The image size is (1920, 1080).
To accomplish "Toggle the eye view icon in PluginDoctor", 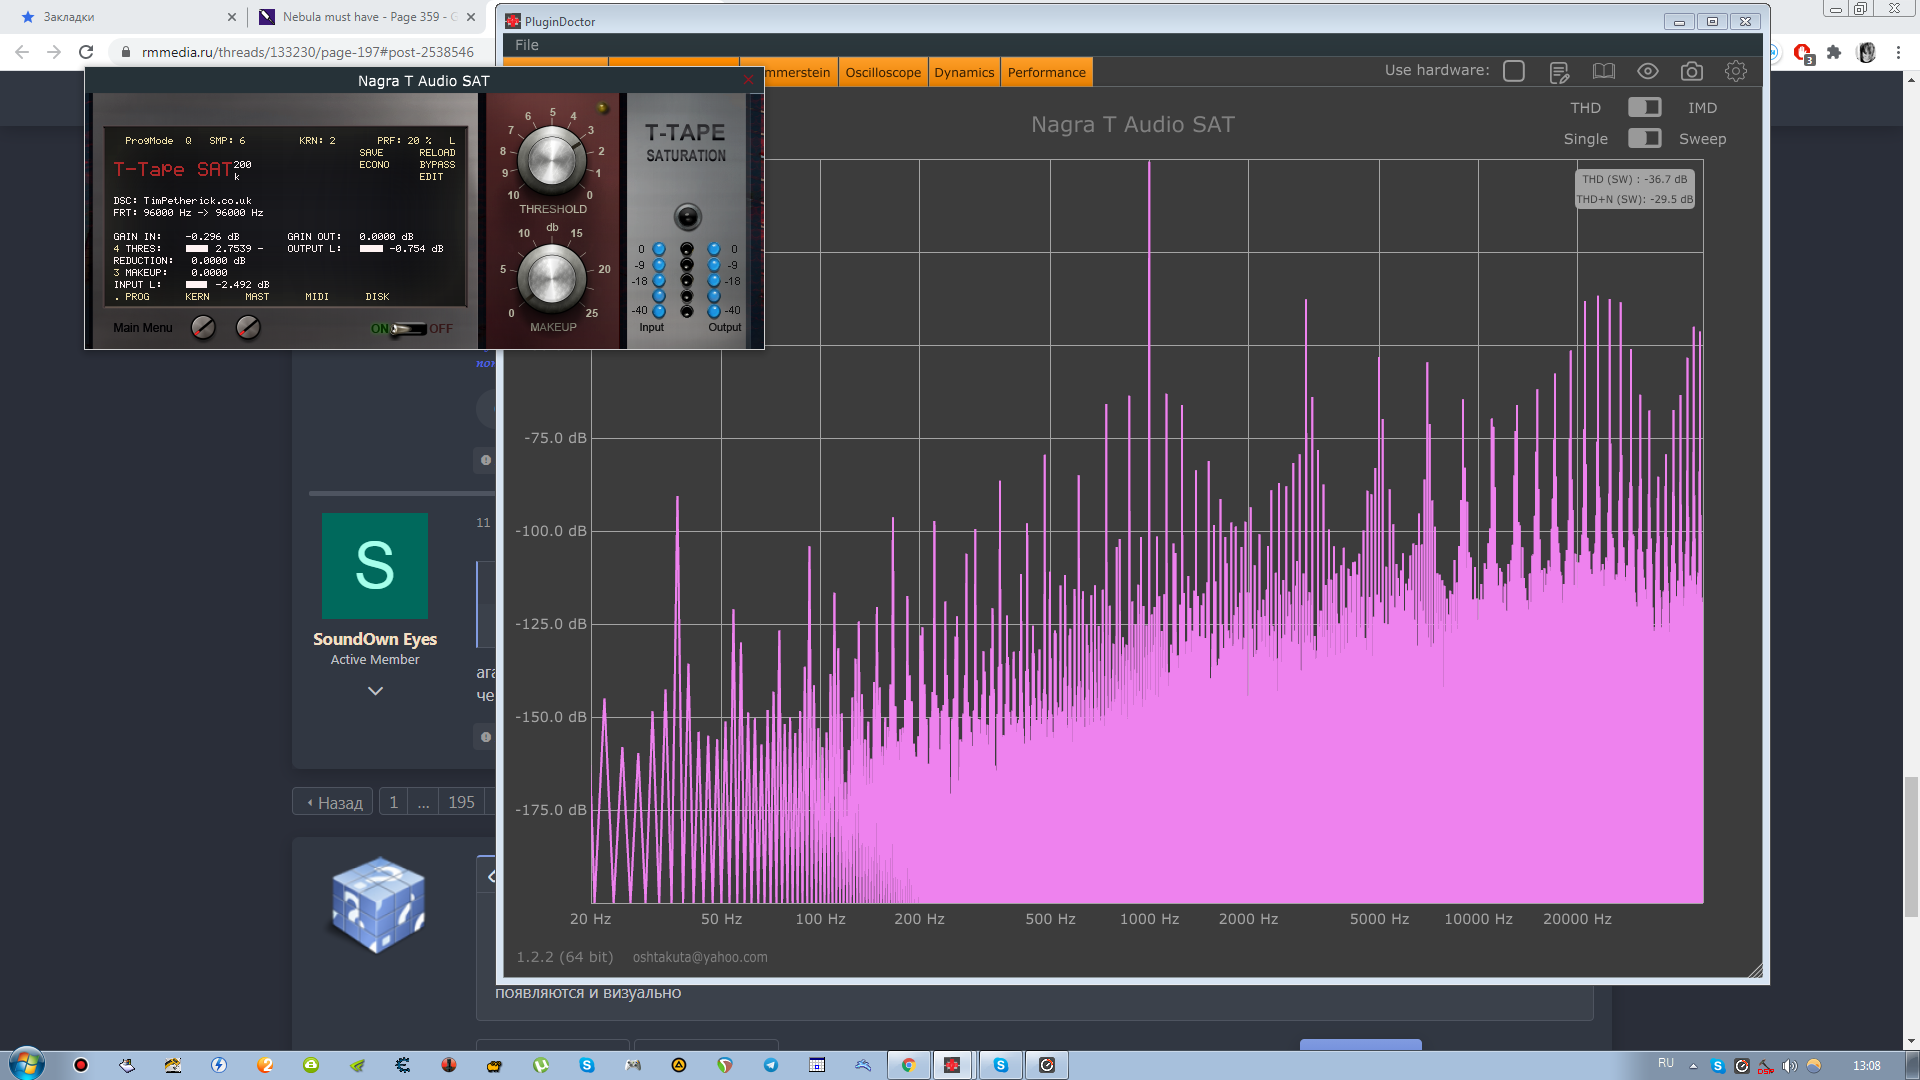I will (x=1648, y=72).
